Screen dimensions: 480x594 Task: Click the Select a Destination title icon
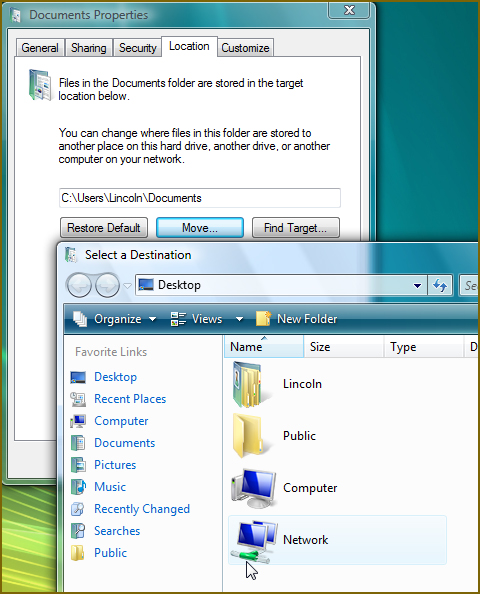pos(71,255)
